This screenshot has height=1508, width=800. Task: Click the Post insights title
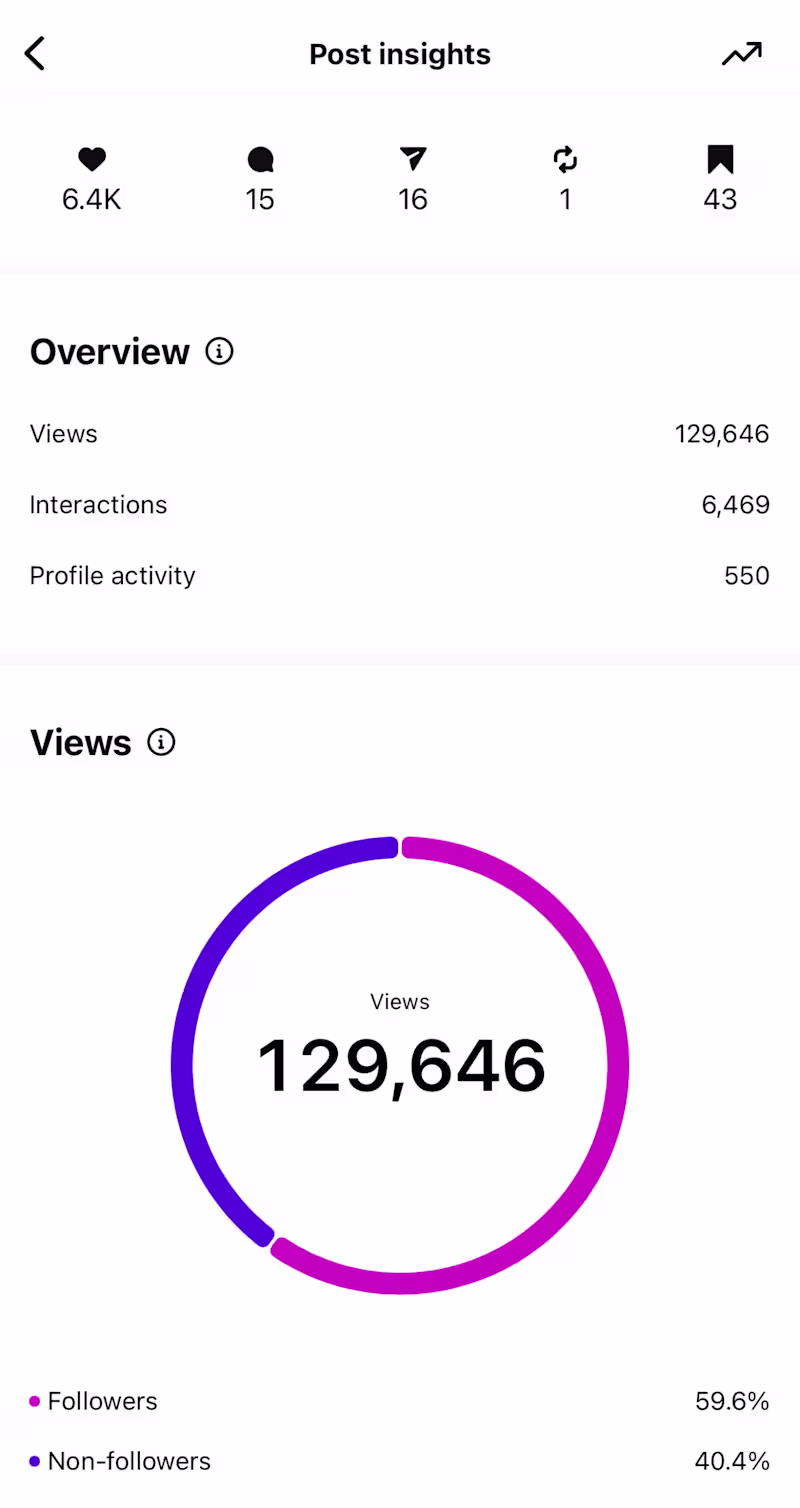400,54
